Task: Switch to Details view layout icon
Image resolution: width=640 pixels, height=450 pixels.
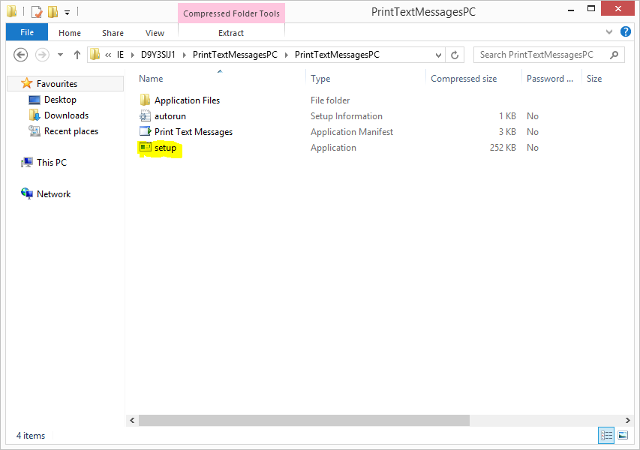Action: coord(607,435)
